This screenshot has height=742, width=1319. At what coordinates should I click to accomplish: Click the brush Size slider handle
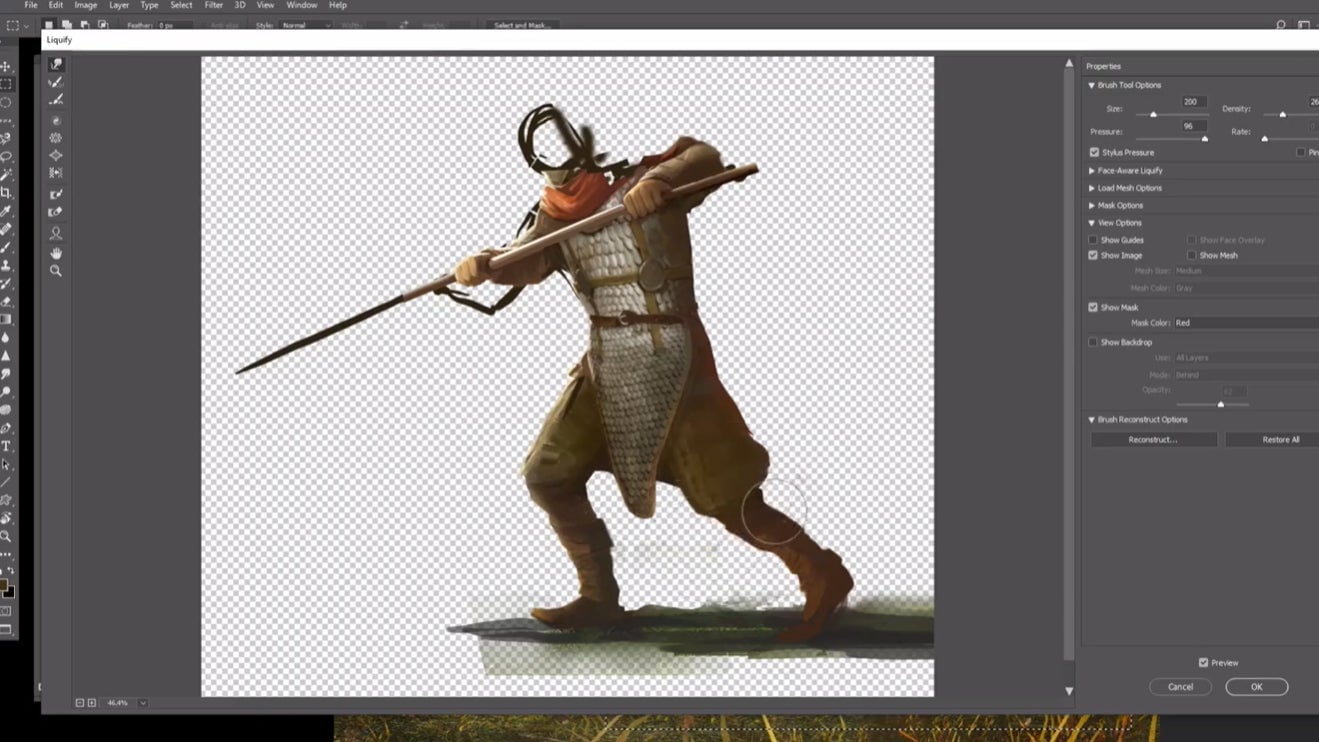coord(1153,114)
